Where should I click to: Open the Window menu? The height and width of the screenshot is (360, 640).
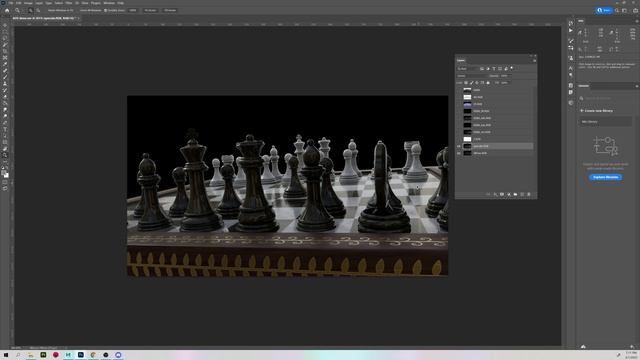(x=109, y=3)
